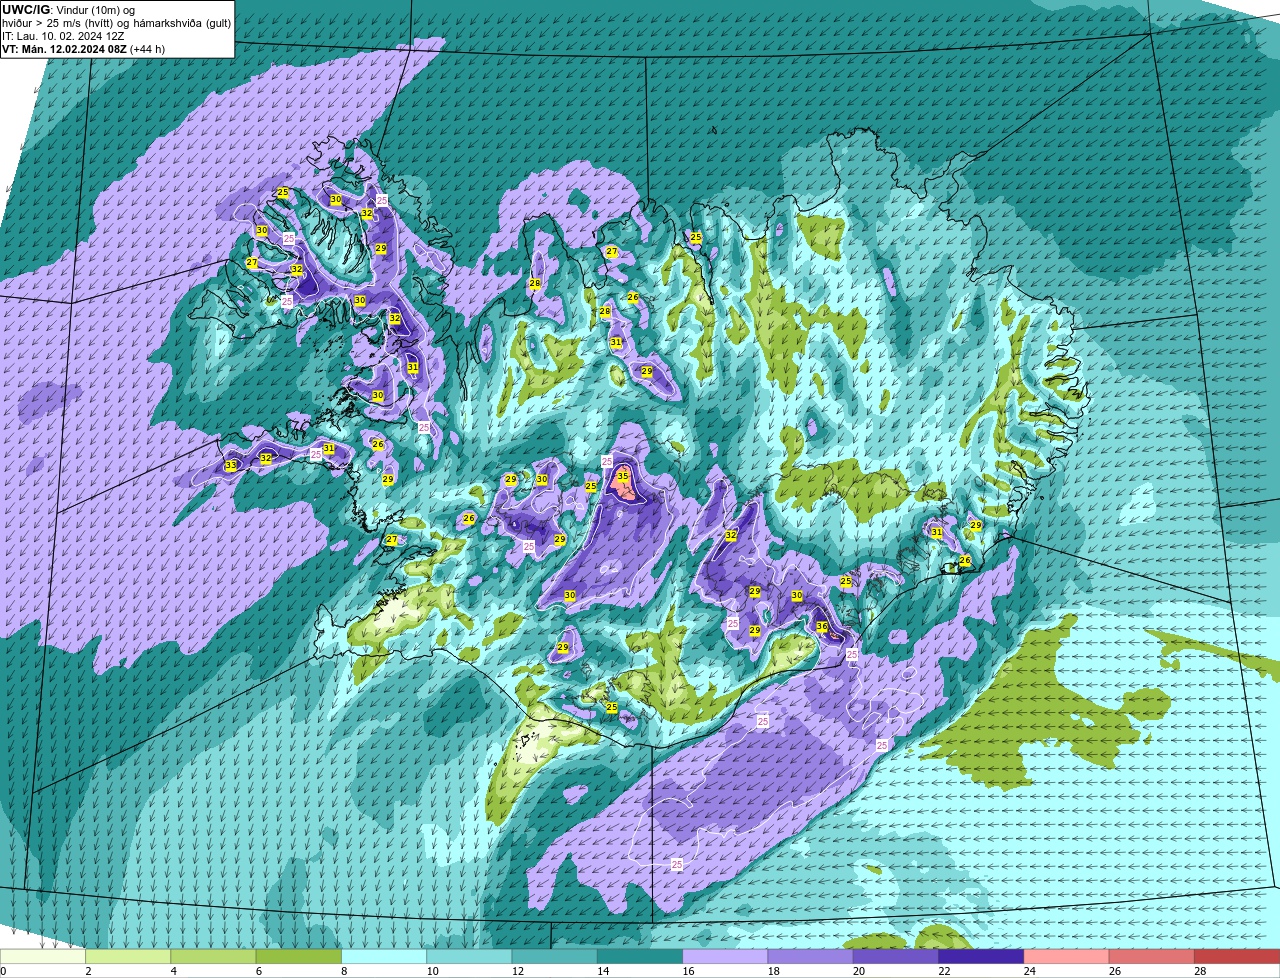
Task: Click the legend scale number 2
Action: [x=88, y=971]
